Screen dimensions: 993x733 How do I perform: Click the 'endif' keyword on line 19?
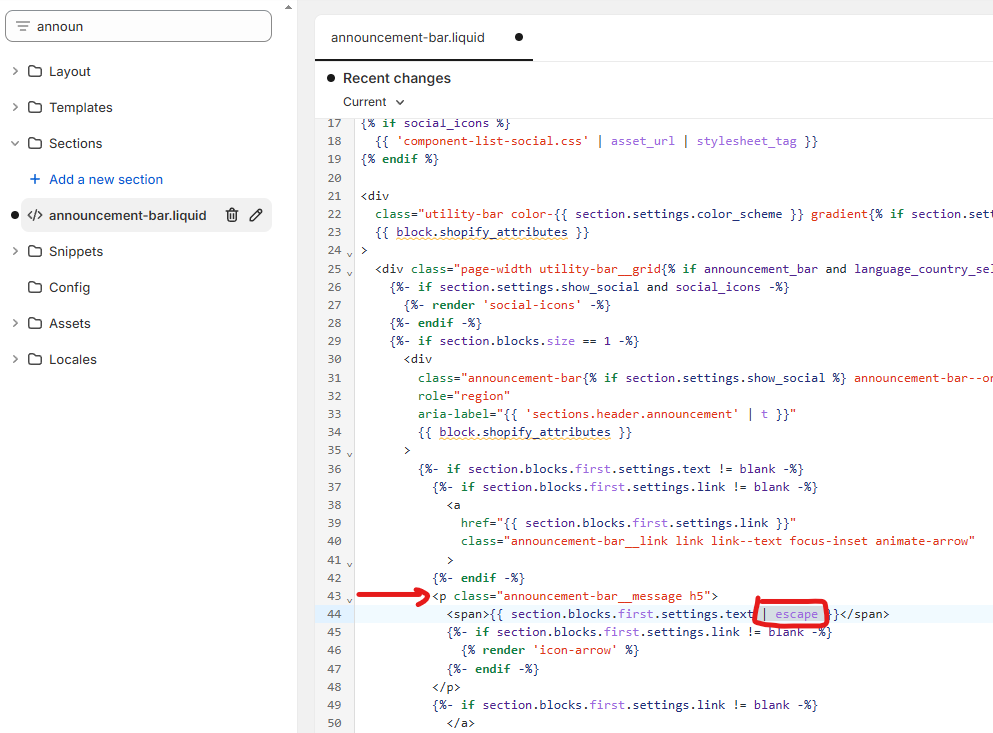click(x=400, y=159)
